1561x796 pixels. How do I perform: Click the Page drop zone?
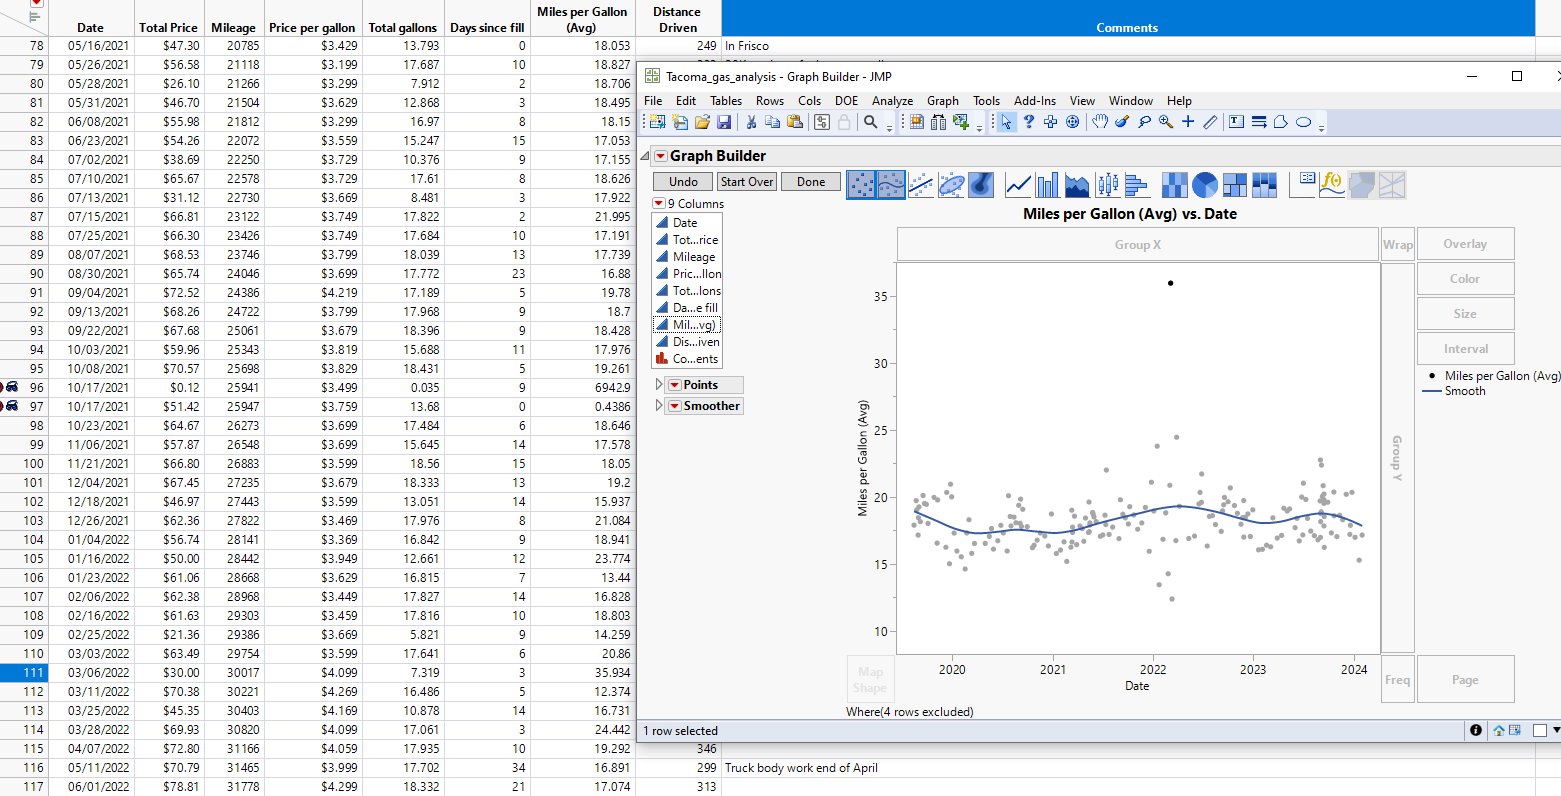1465,680
